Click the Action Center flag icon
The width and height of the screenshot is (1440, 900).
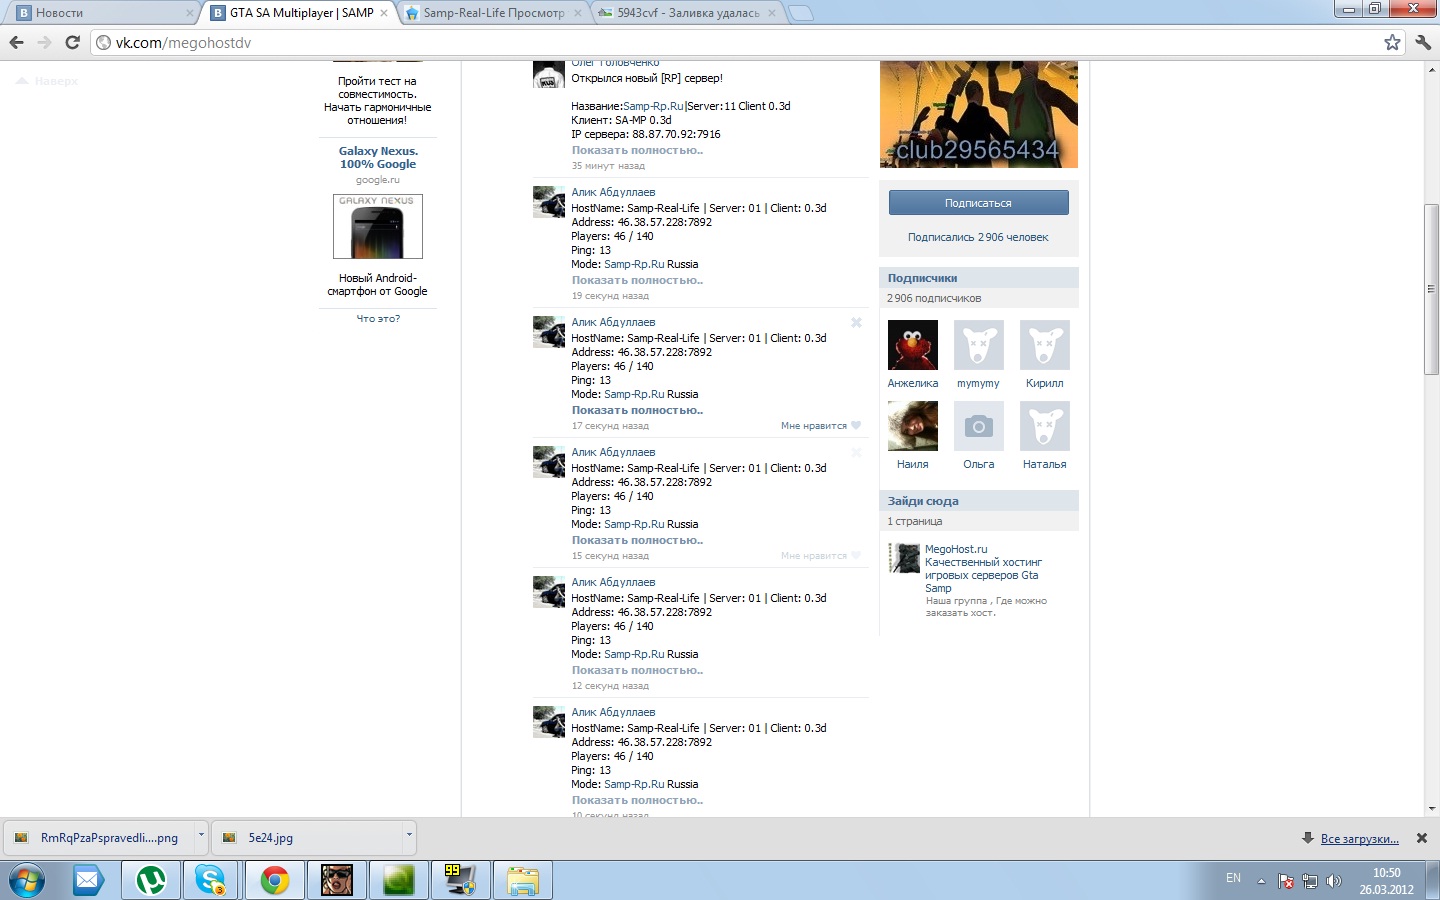pyautogui.click(x=1286, y=881)
